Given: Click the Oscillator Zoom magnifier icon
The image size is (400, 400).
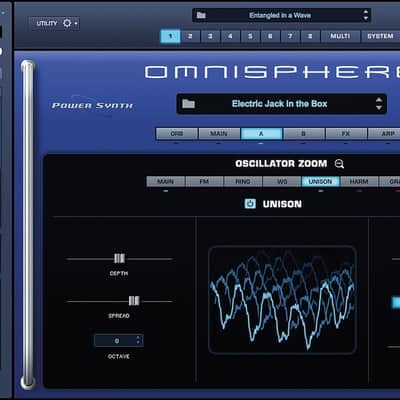Looking at the screenshot, I should (x=339, y=164).
